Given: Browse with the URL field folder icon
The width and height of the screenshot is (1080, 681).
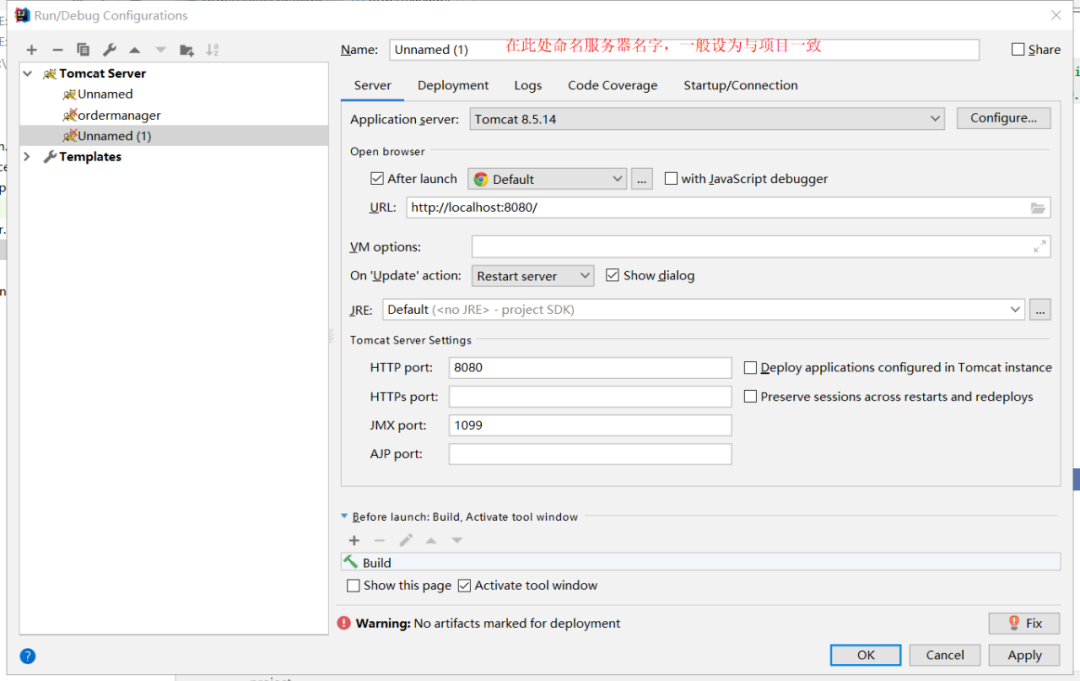Looking at the screenshot, I should coord(1038,208).
